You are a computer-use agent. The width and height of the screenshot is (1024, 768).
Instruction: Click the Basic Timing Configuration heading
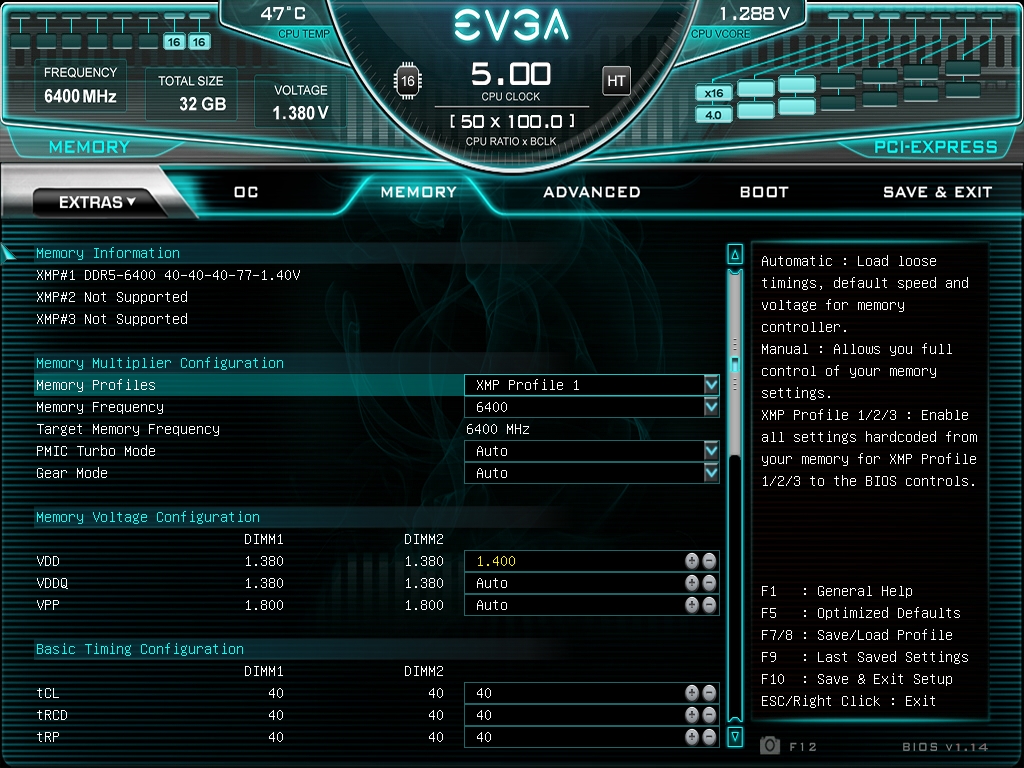click(140, 648)
